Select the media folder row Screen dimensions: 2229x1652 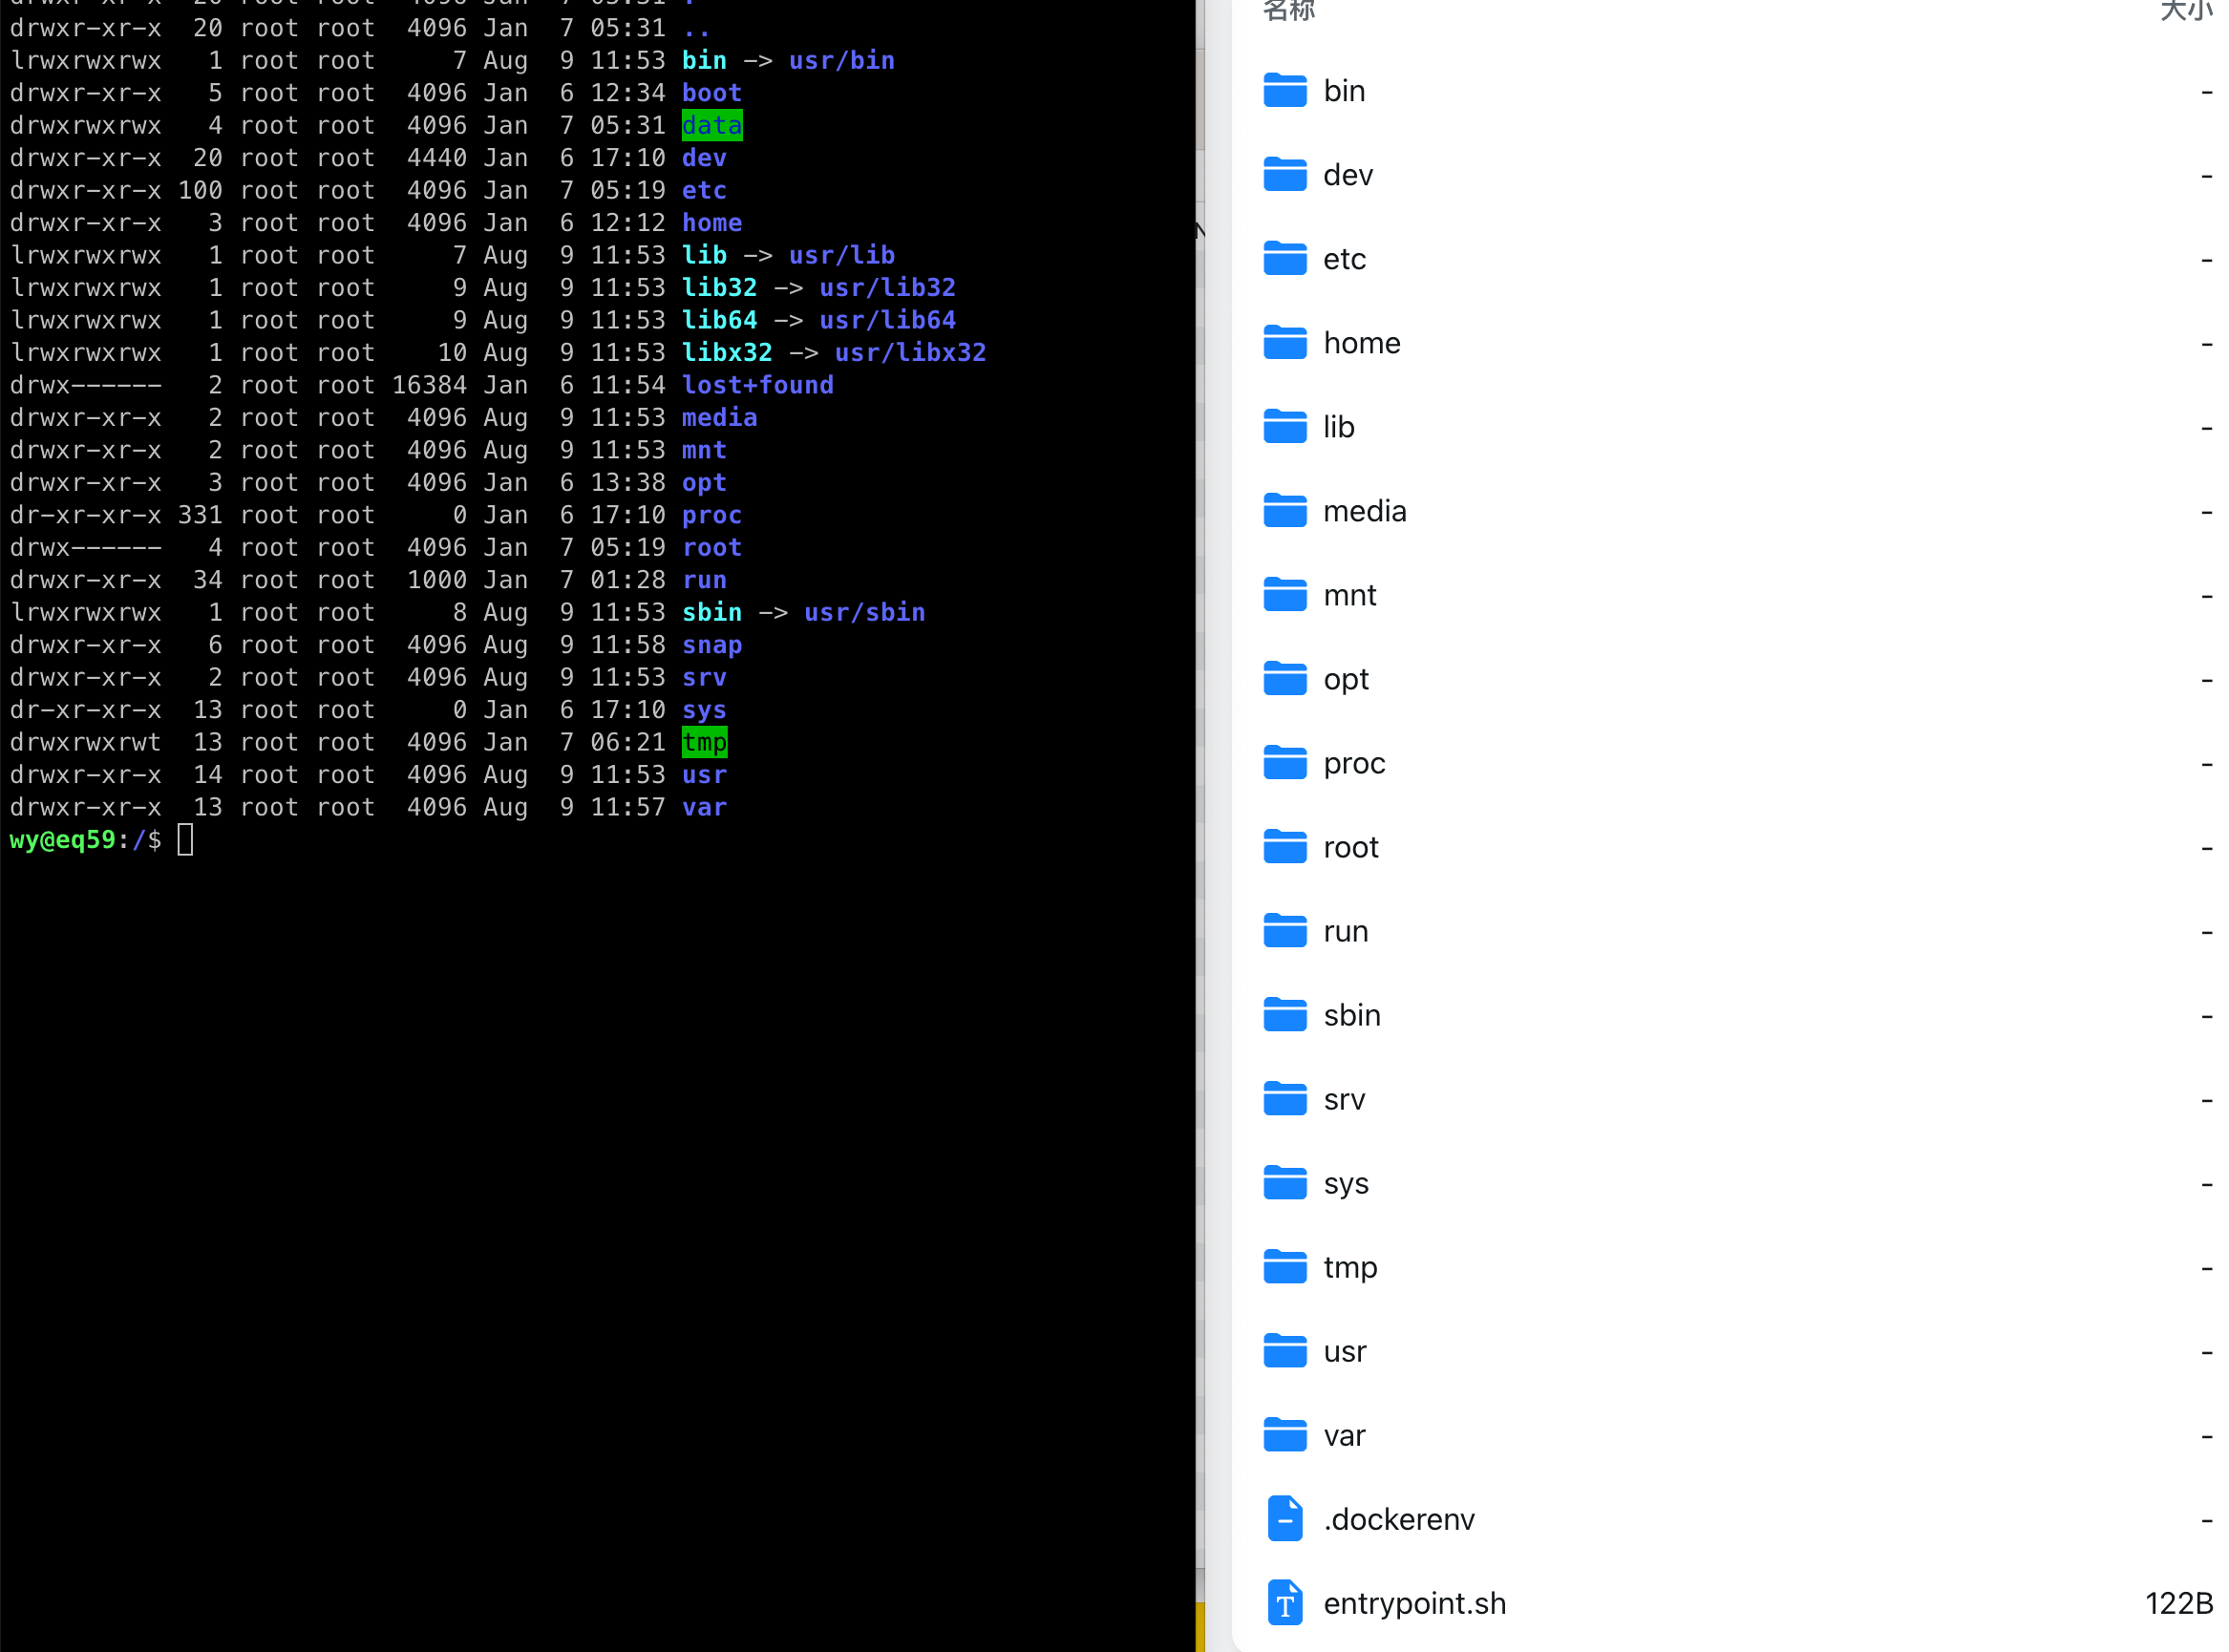pyautogui.click(x=1364, y=511)
